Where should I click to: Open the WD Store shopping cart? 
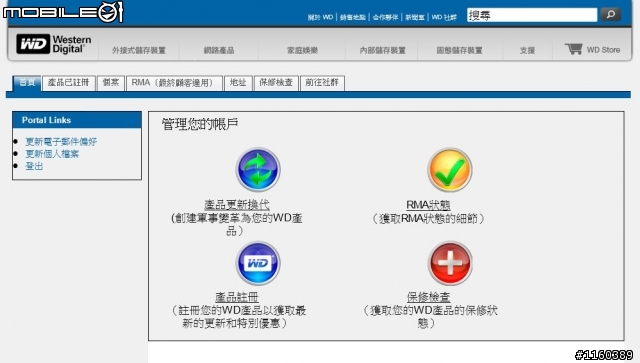click(x=592, y=49)
